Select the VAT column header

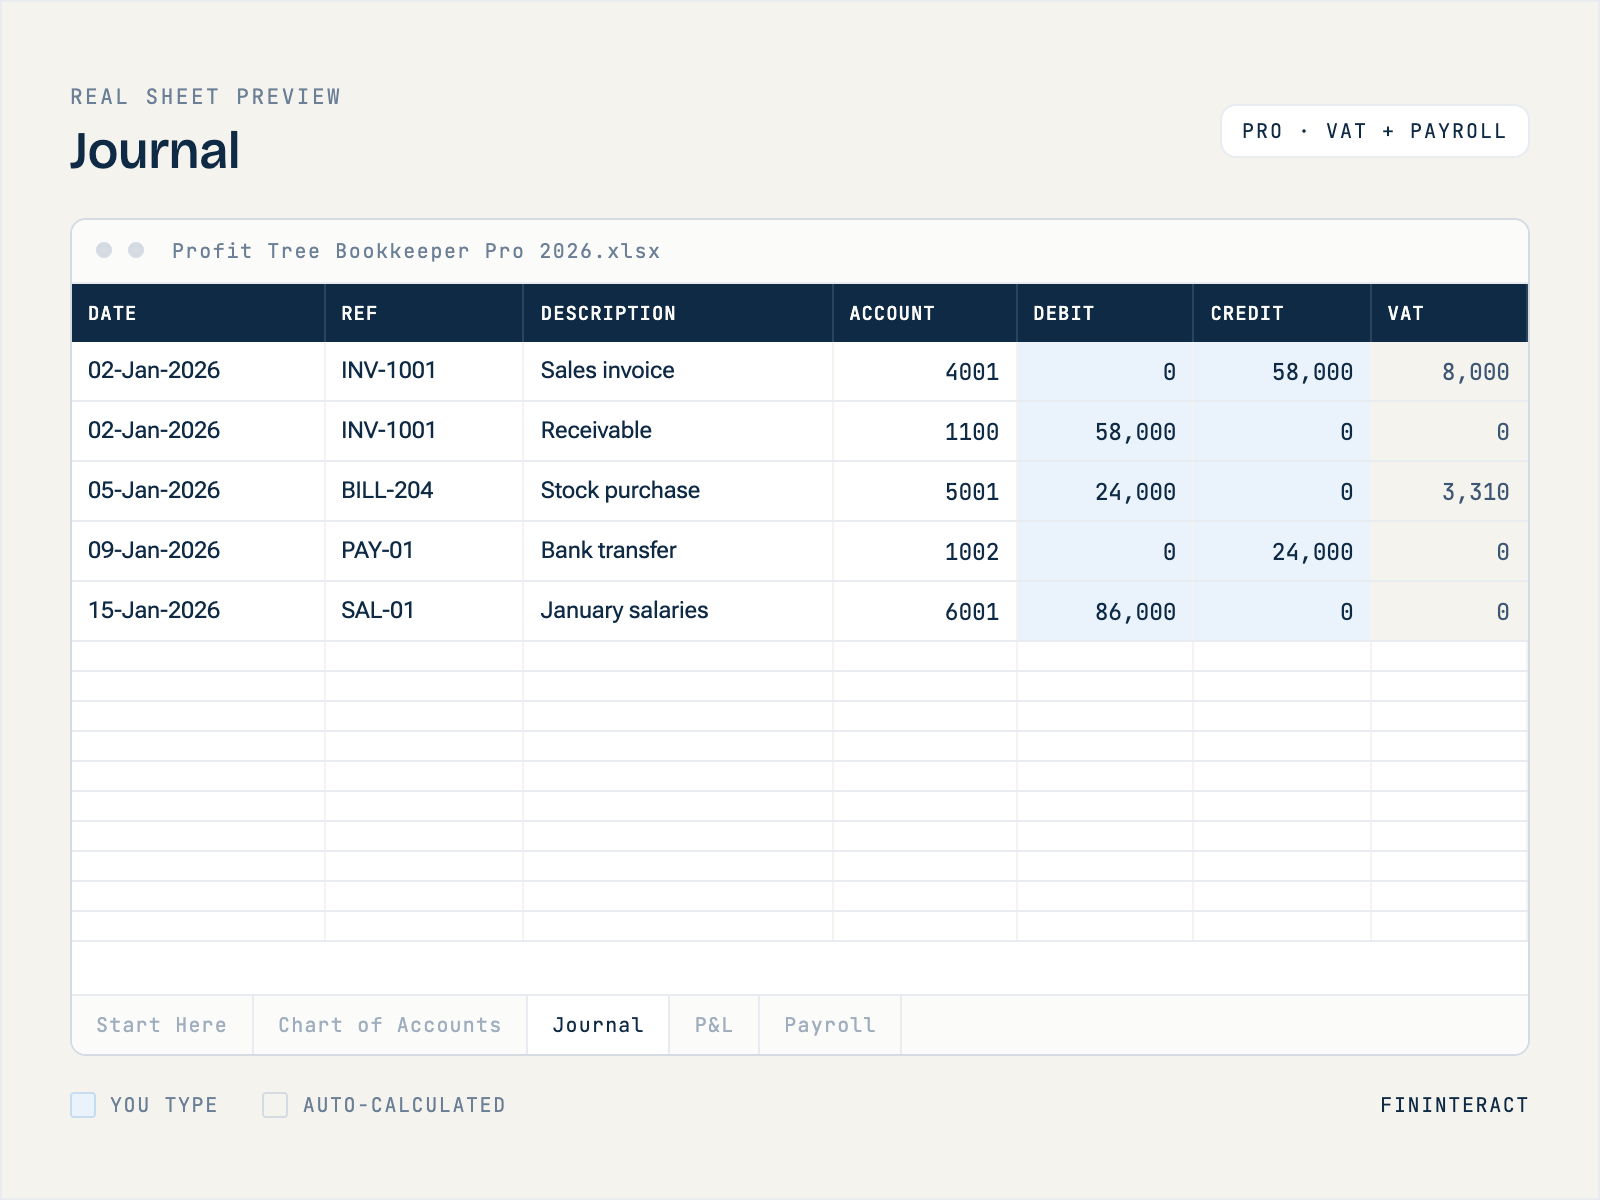[x=1450, y=313]
